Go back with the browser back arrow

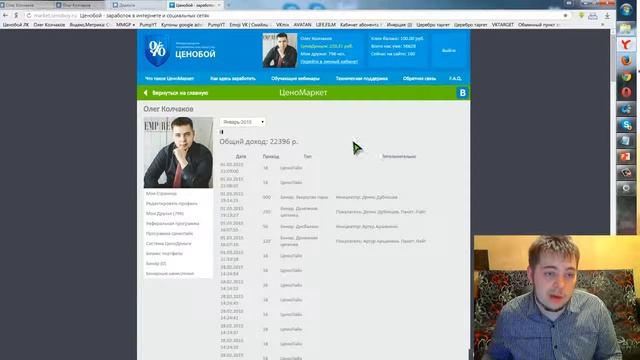pos(5,16)
